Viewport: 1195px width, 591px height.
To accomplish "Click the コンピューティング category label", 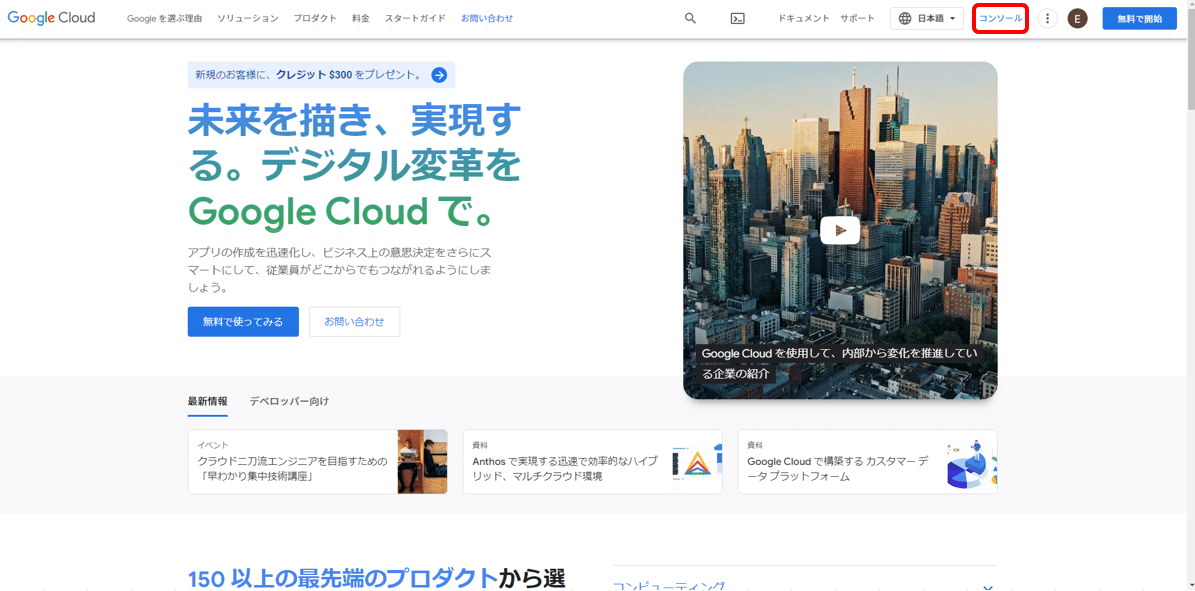I will 669,586.
